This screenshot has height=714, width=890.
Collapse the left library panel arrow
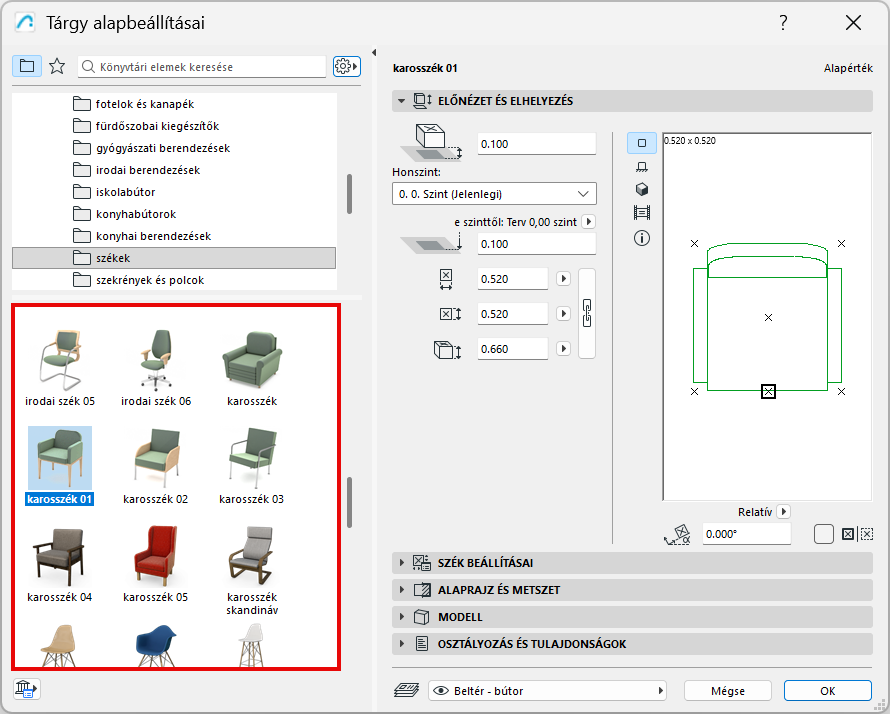[x=373, y=52]
